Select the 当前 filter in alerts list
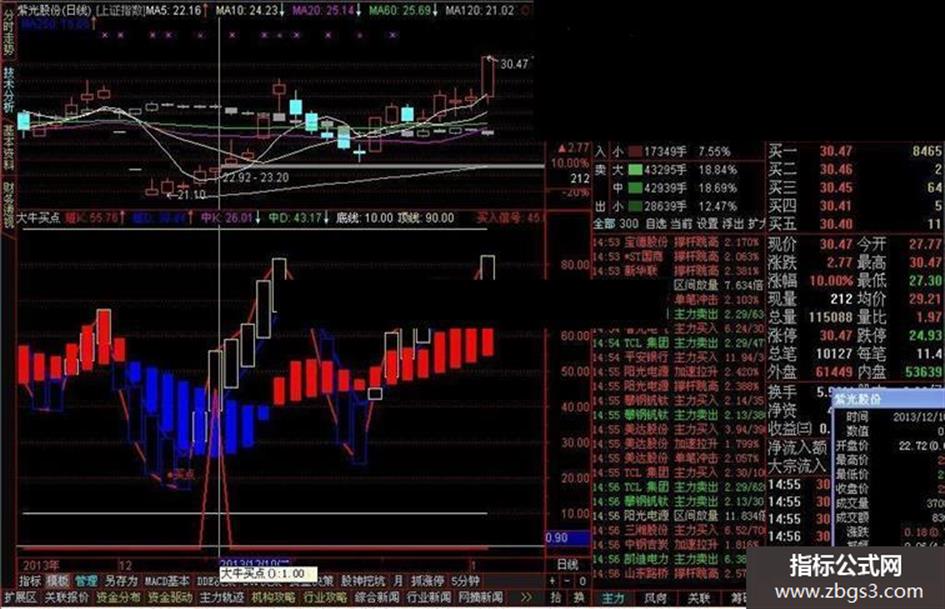Viewport: 945px width, 609px height. tap(681, 223)
